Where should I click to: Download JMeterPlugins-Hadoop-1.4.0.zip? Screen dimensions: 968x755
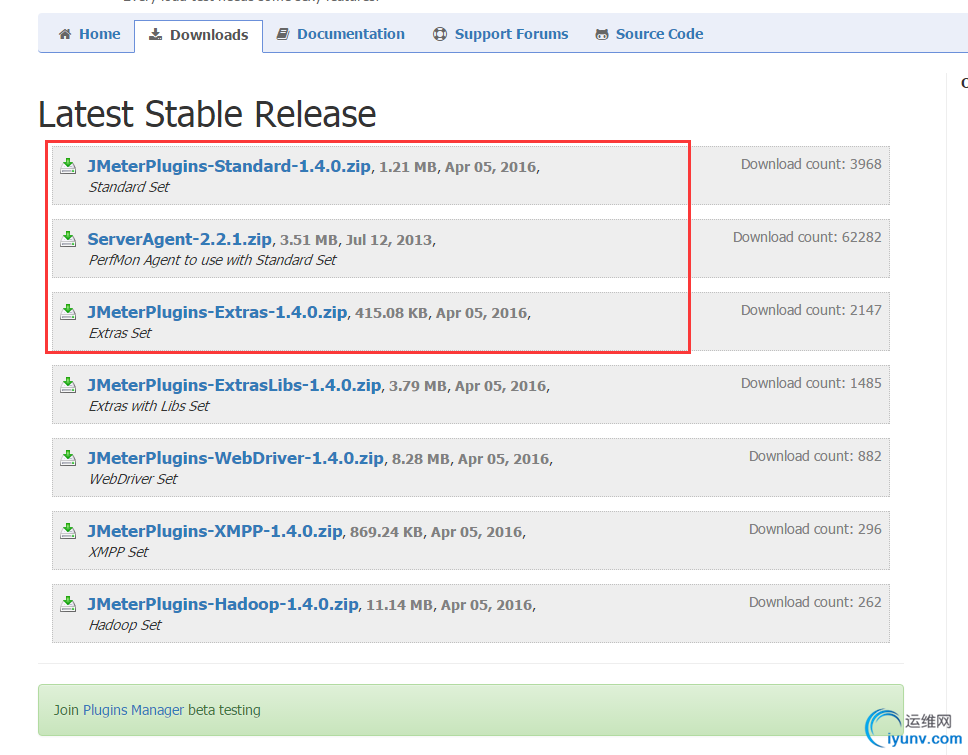tap(223, 604)
